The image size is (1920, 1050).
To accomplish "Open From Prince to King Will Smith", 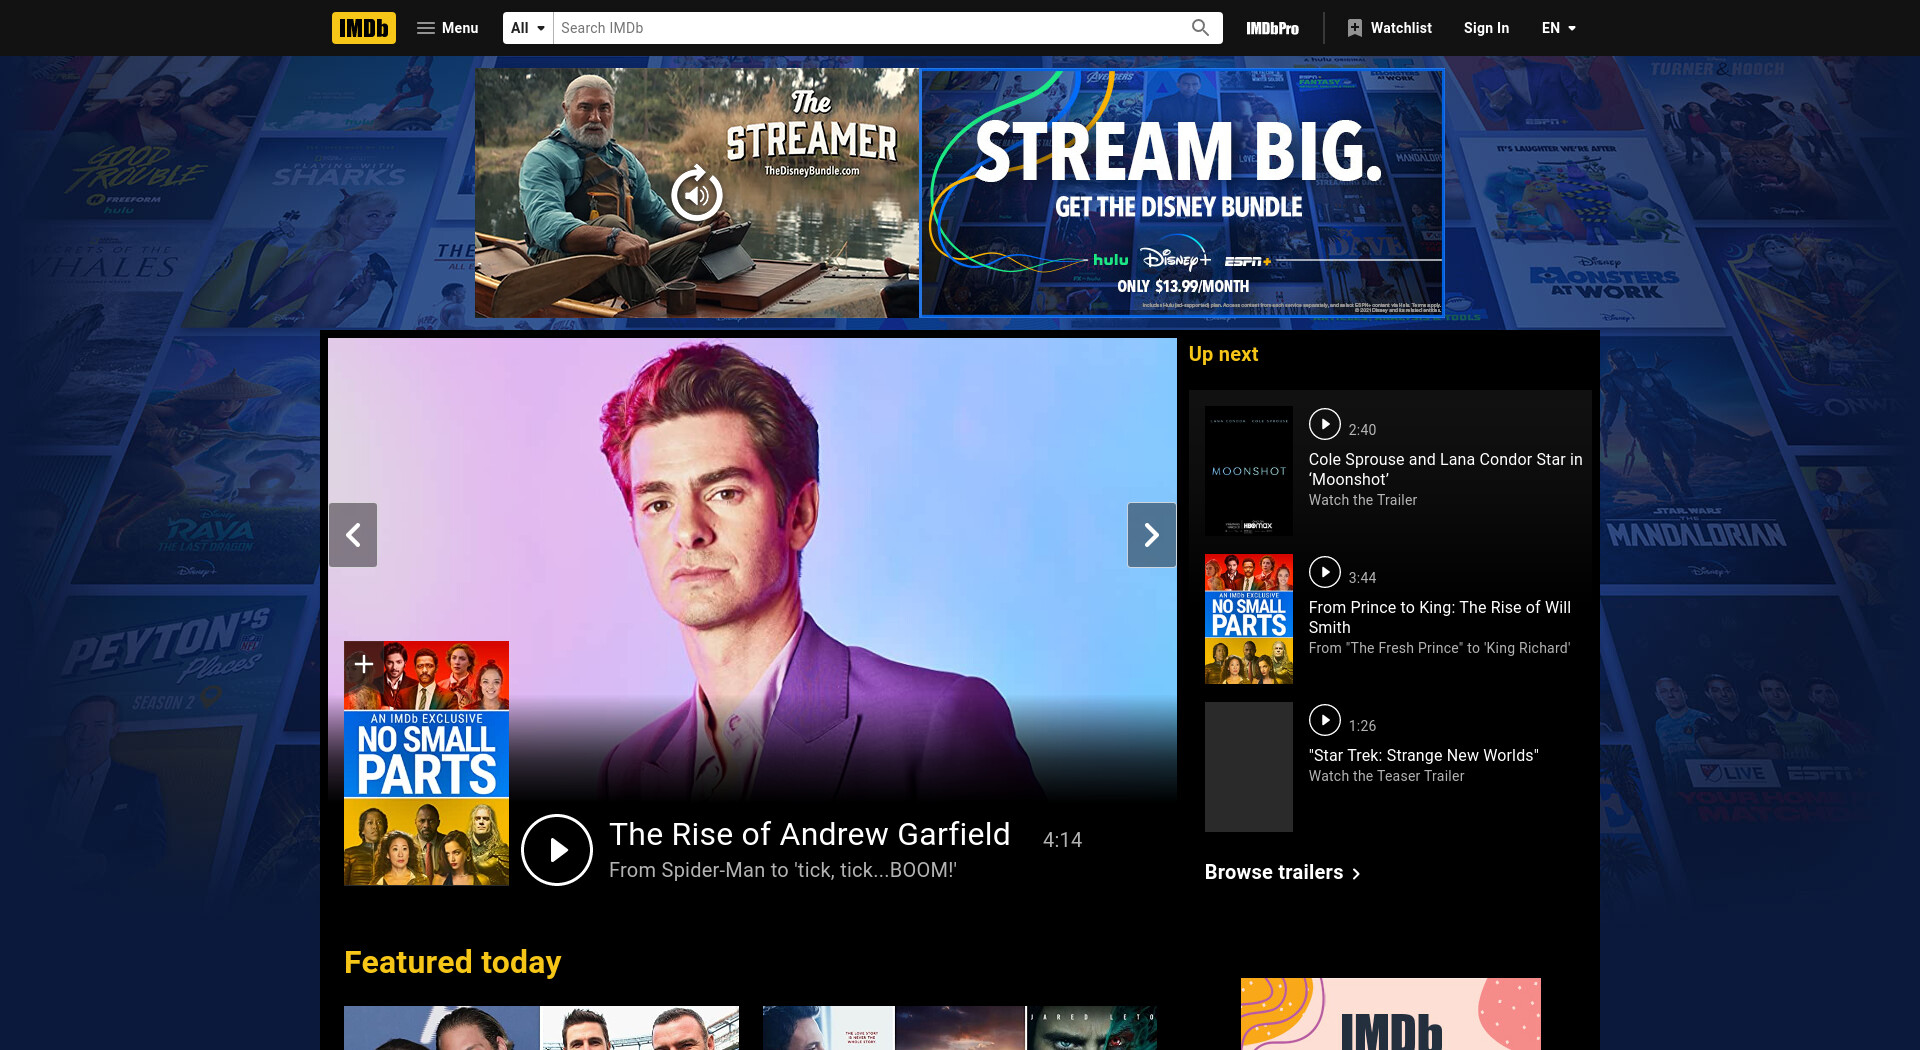I will 1440,617.
